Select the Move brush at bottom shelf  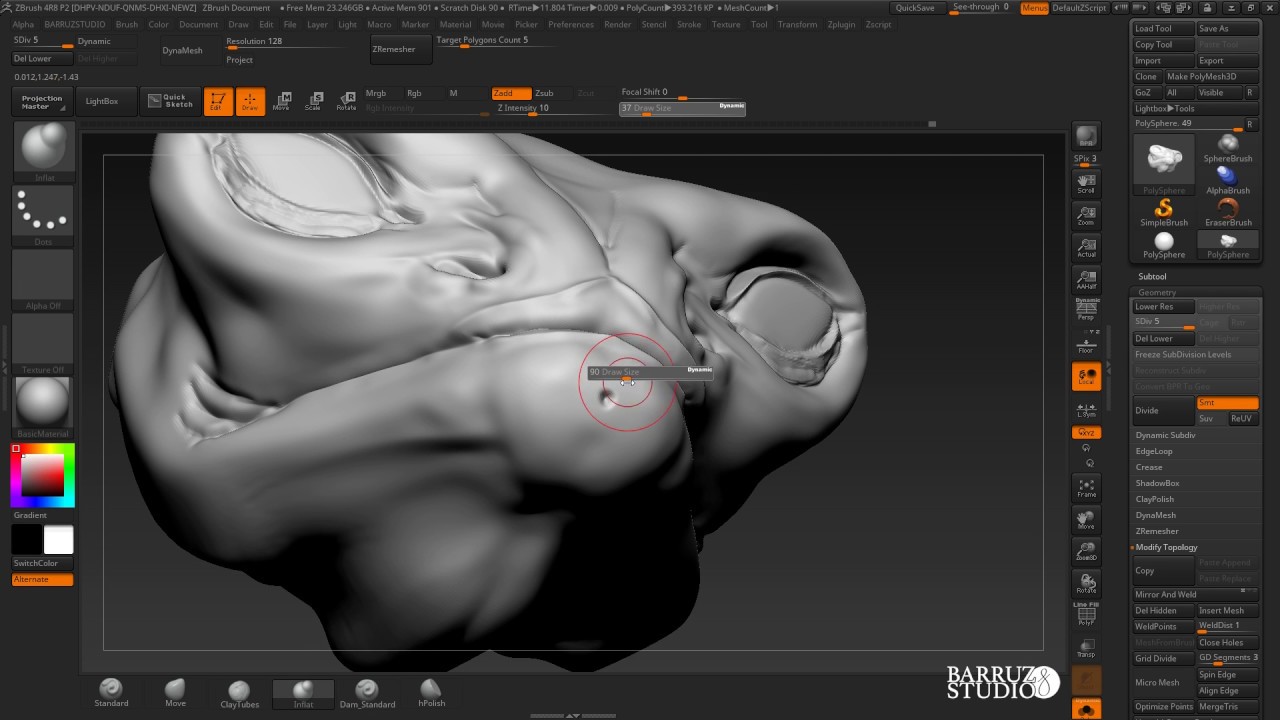[175, 693]
